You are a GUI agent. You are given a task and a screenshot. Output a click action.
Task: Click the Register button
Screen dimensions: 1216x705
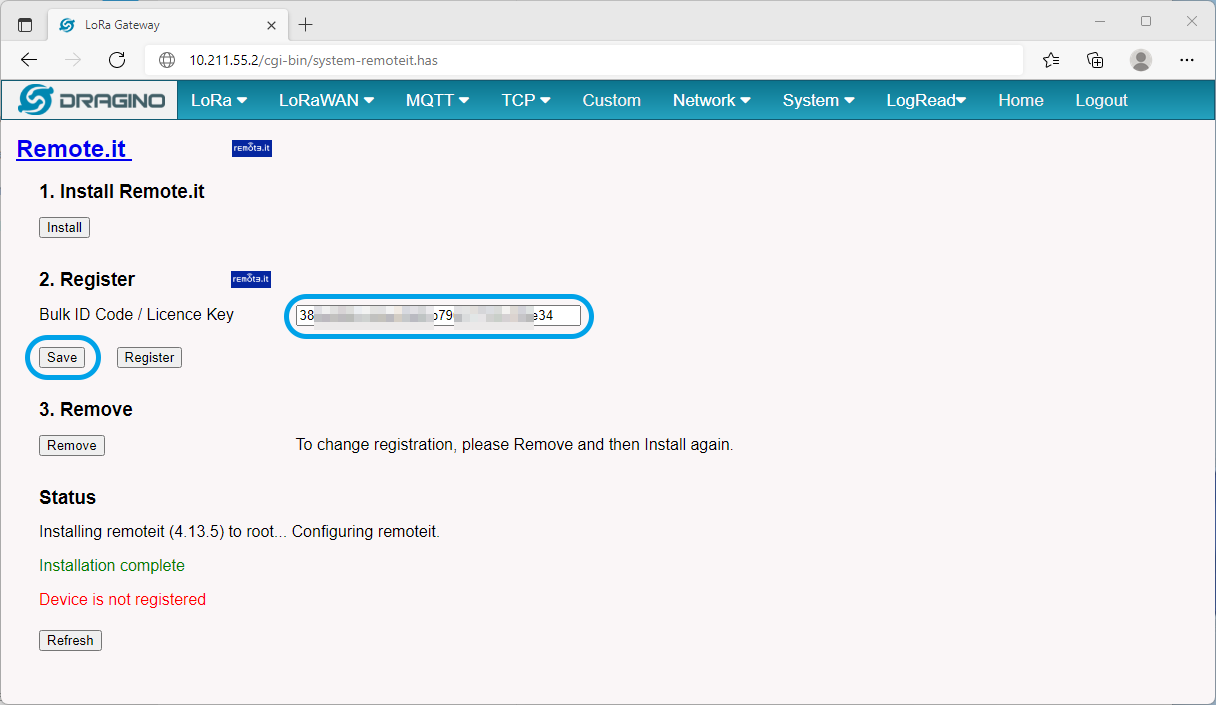point(149,358)
